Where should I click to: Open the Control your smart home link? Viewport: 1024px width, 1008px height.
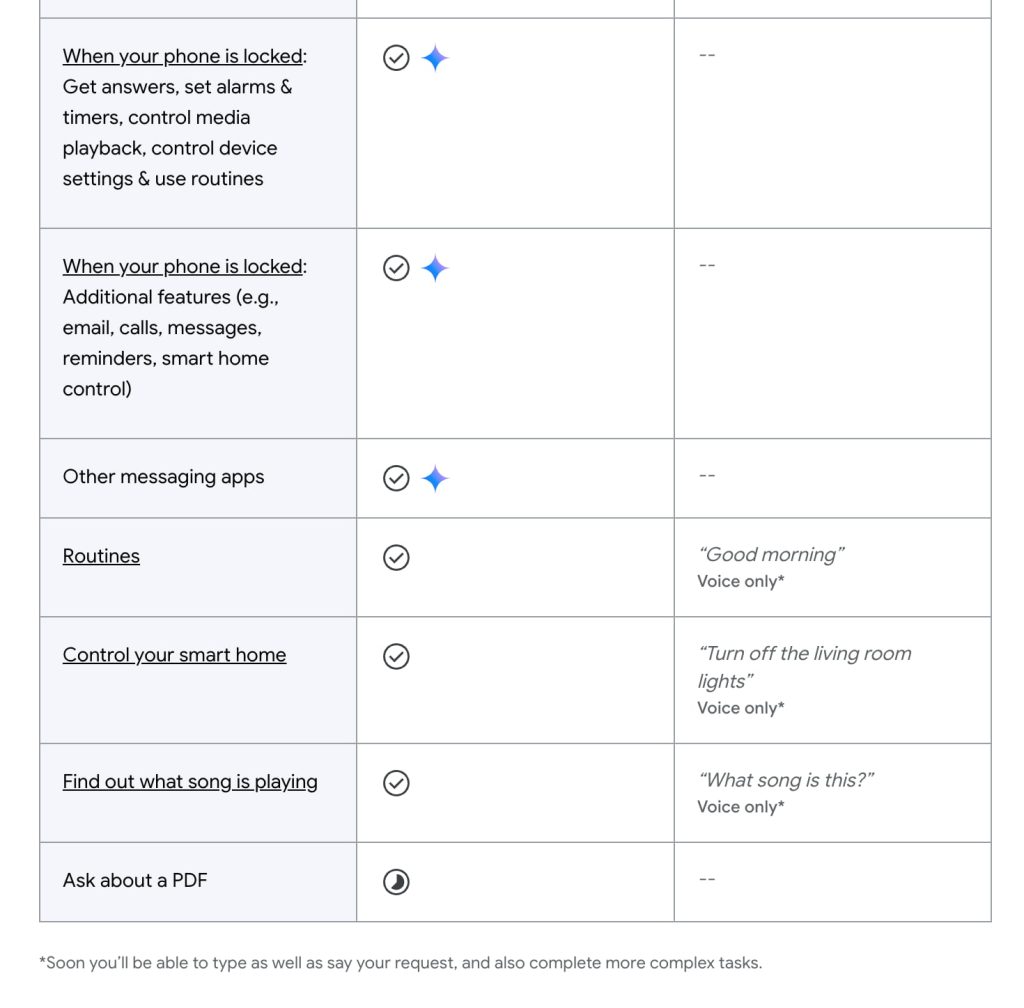pyautogui.click(x=174, y=655)
